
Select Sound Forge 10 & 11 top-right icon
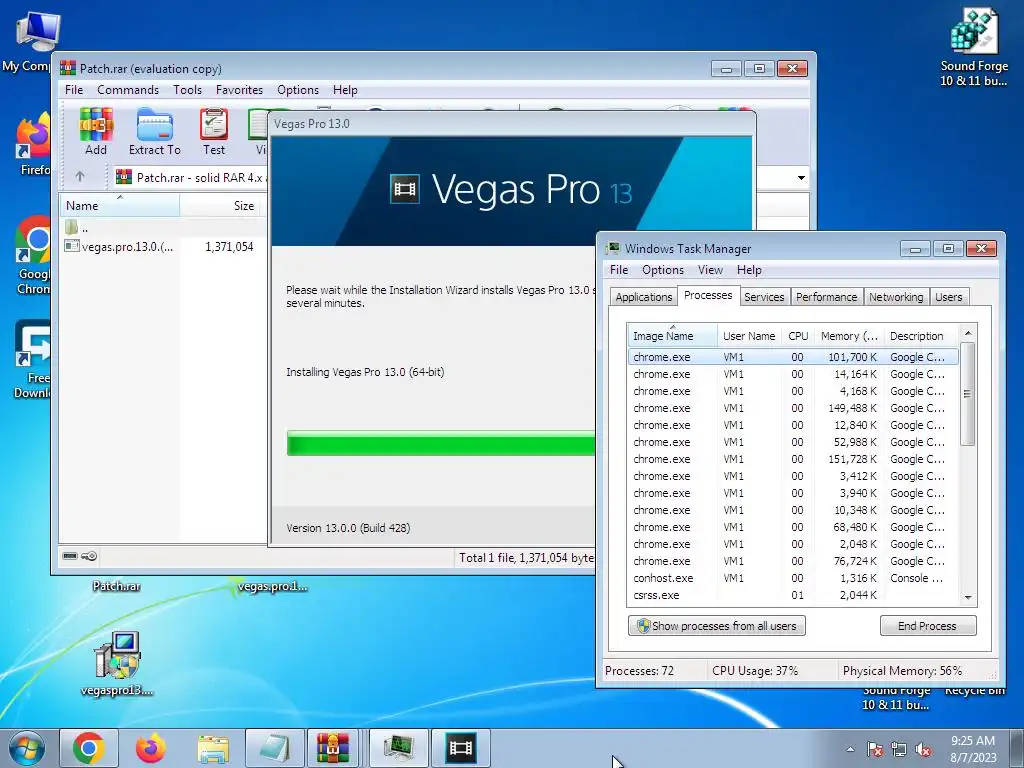[x=974, y=48]
